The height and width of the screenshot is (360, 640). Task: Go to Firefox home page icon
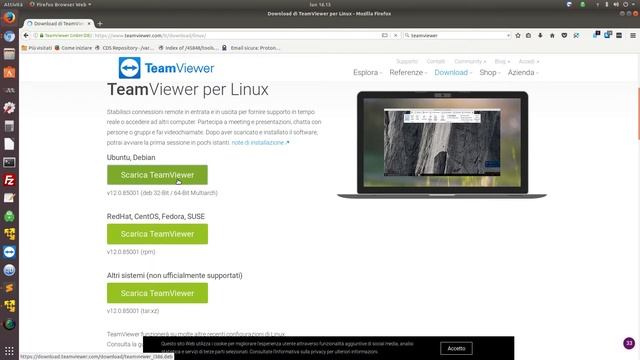(x=552, y=36)
